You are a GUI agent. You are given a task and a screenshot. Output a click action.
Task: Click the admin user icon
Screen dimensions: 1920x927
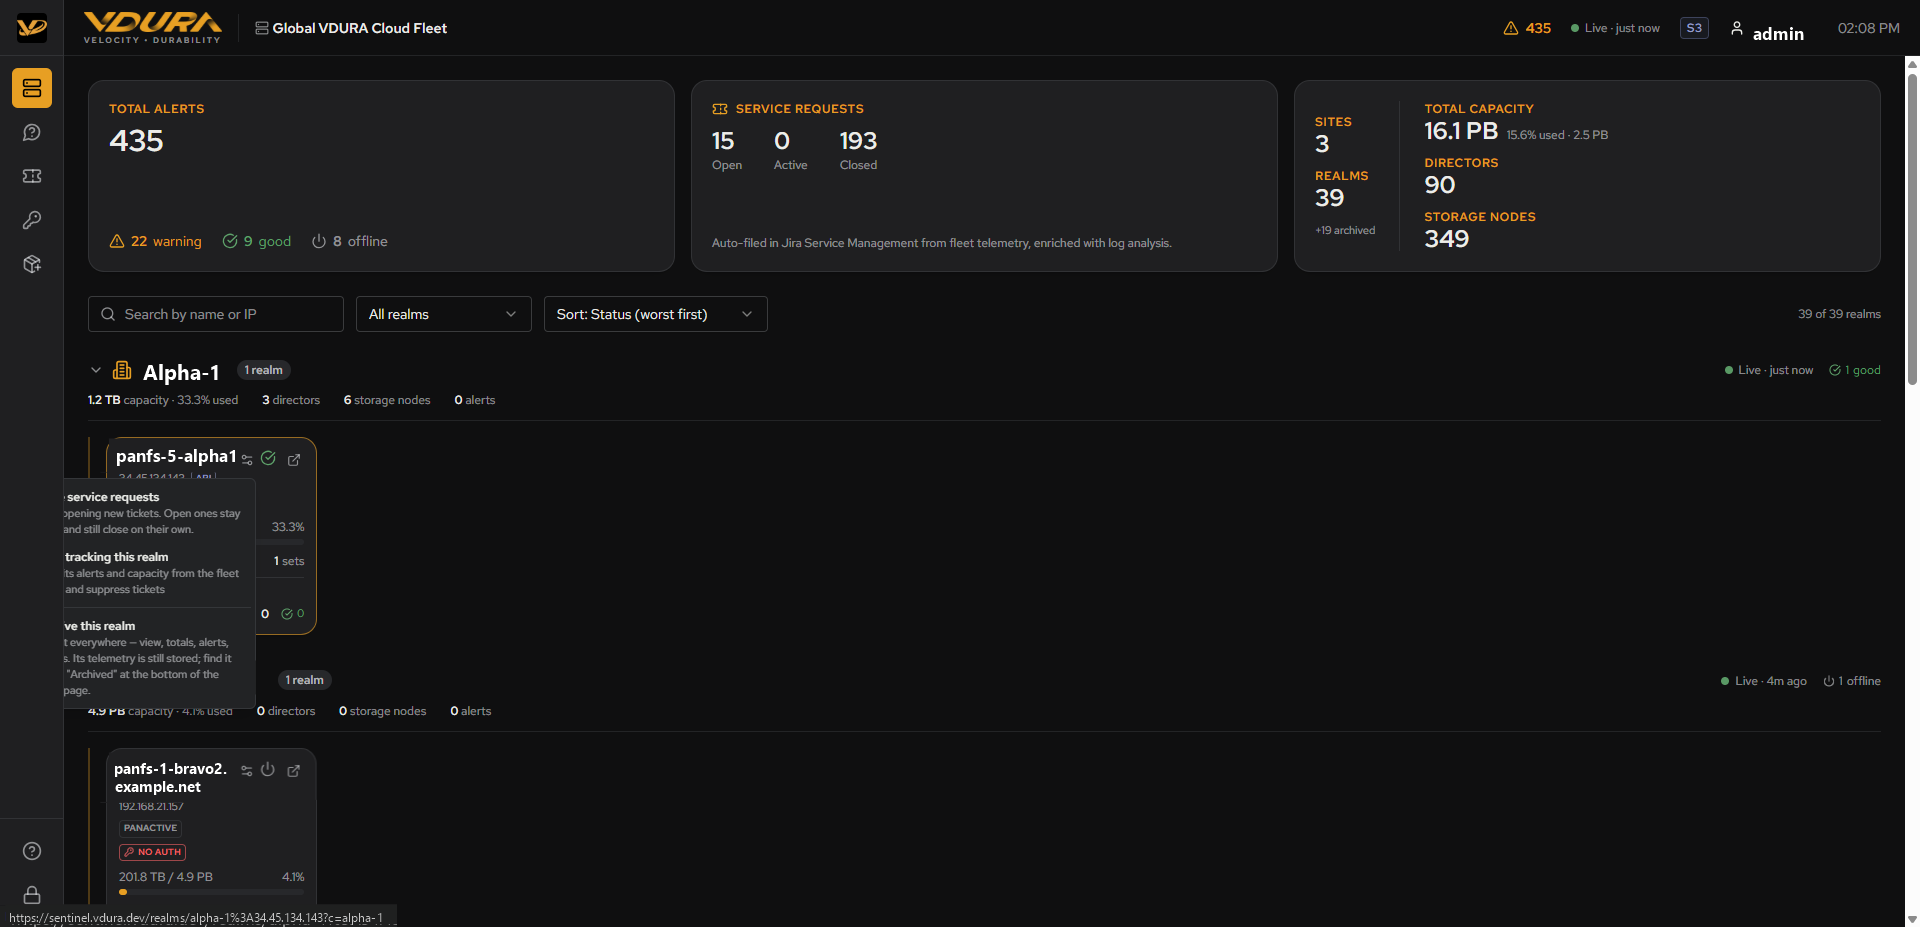point(1737,29)
